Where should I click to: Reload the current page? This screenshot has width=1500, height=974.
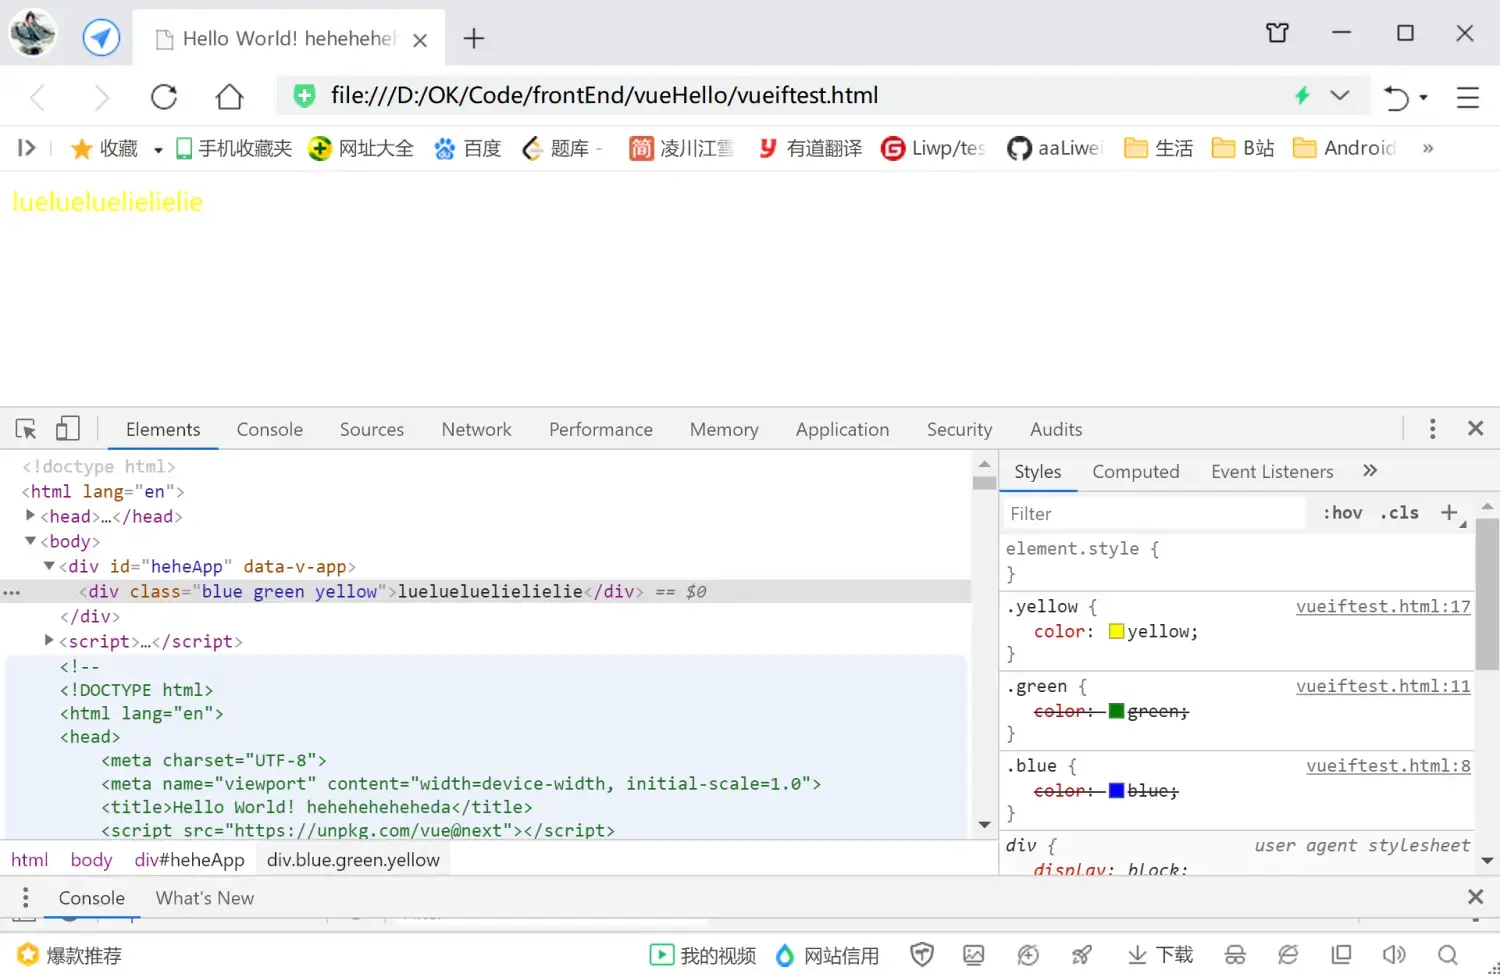point(164,97)
